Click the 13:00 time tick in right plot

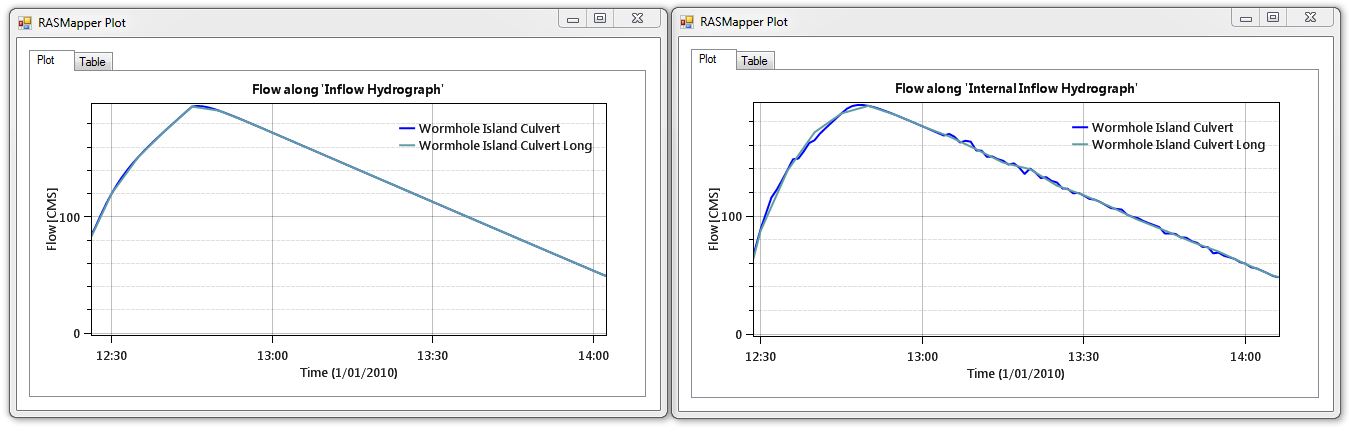[x=922, y=356]
